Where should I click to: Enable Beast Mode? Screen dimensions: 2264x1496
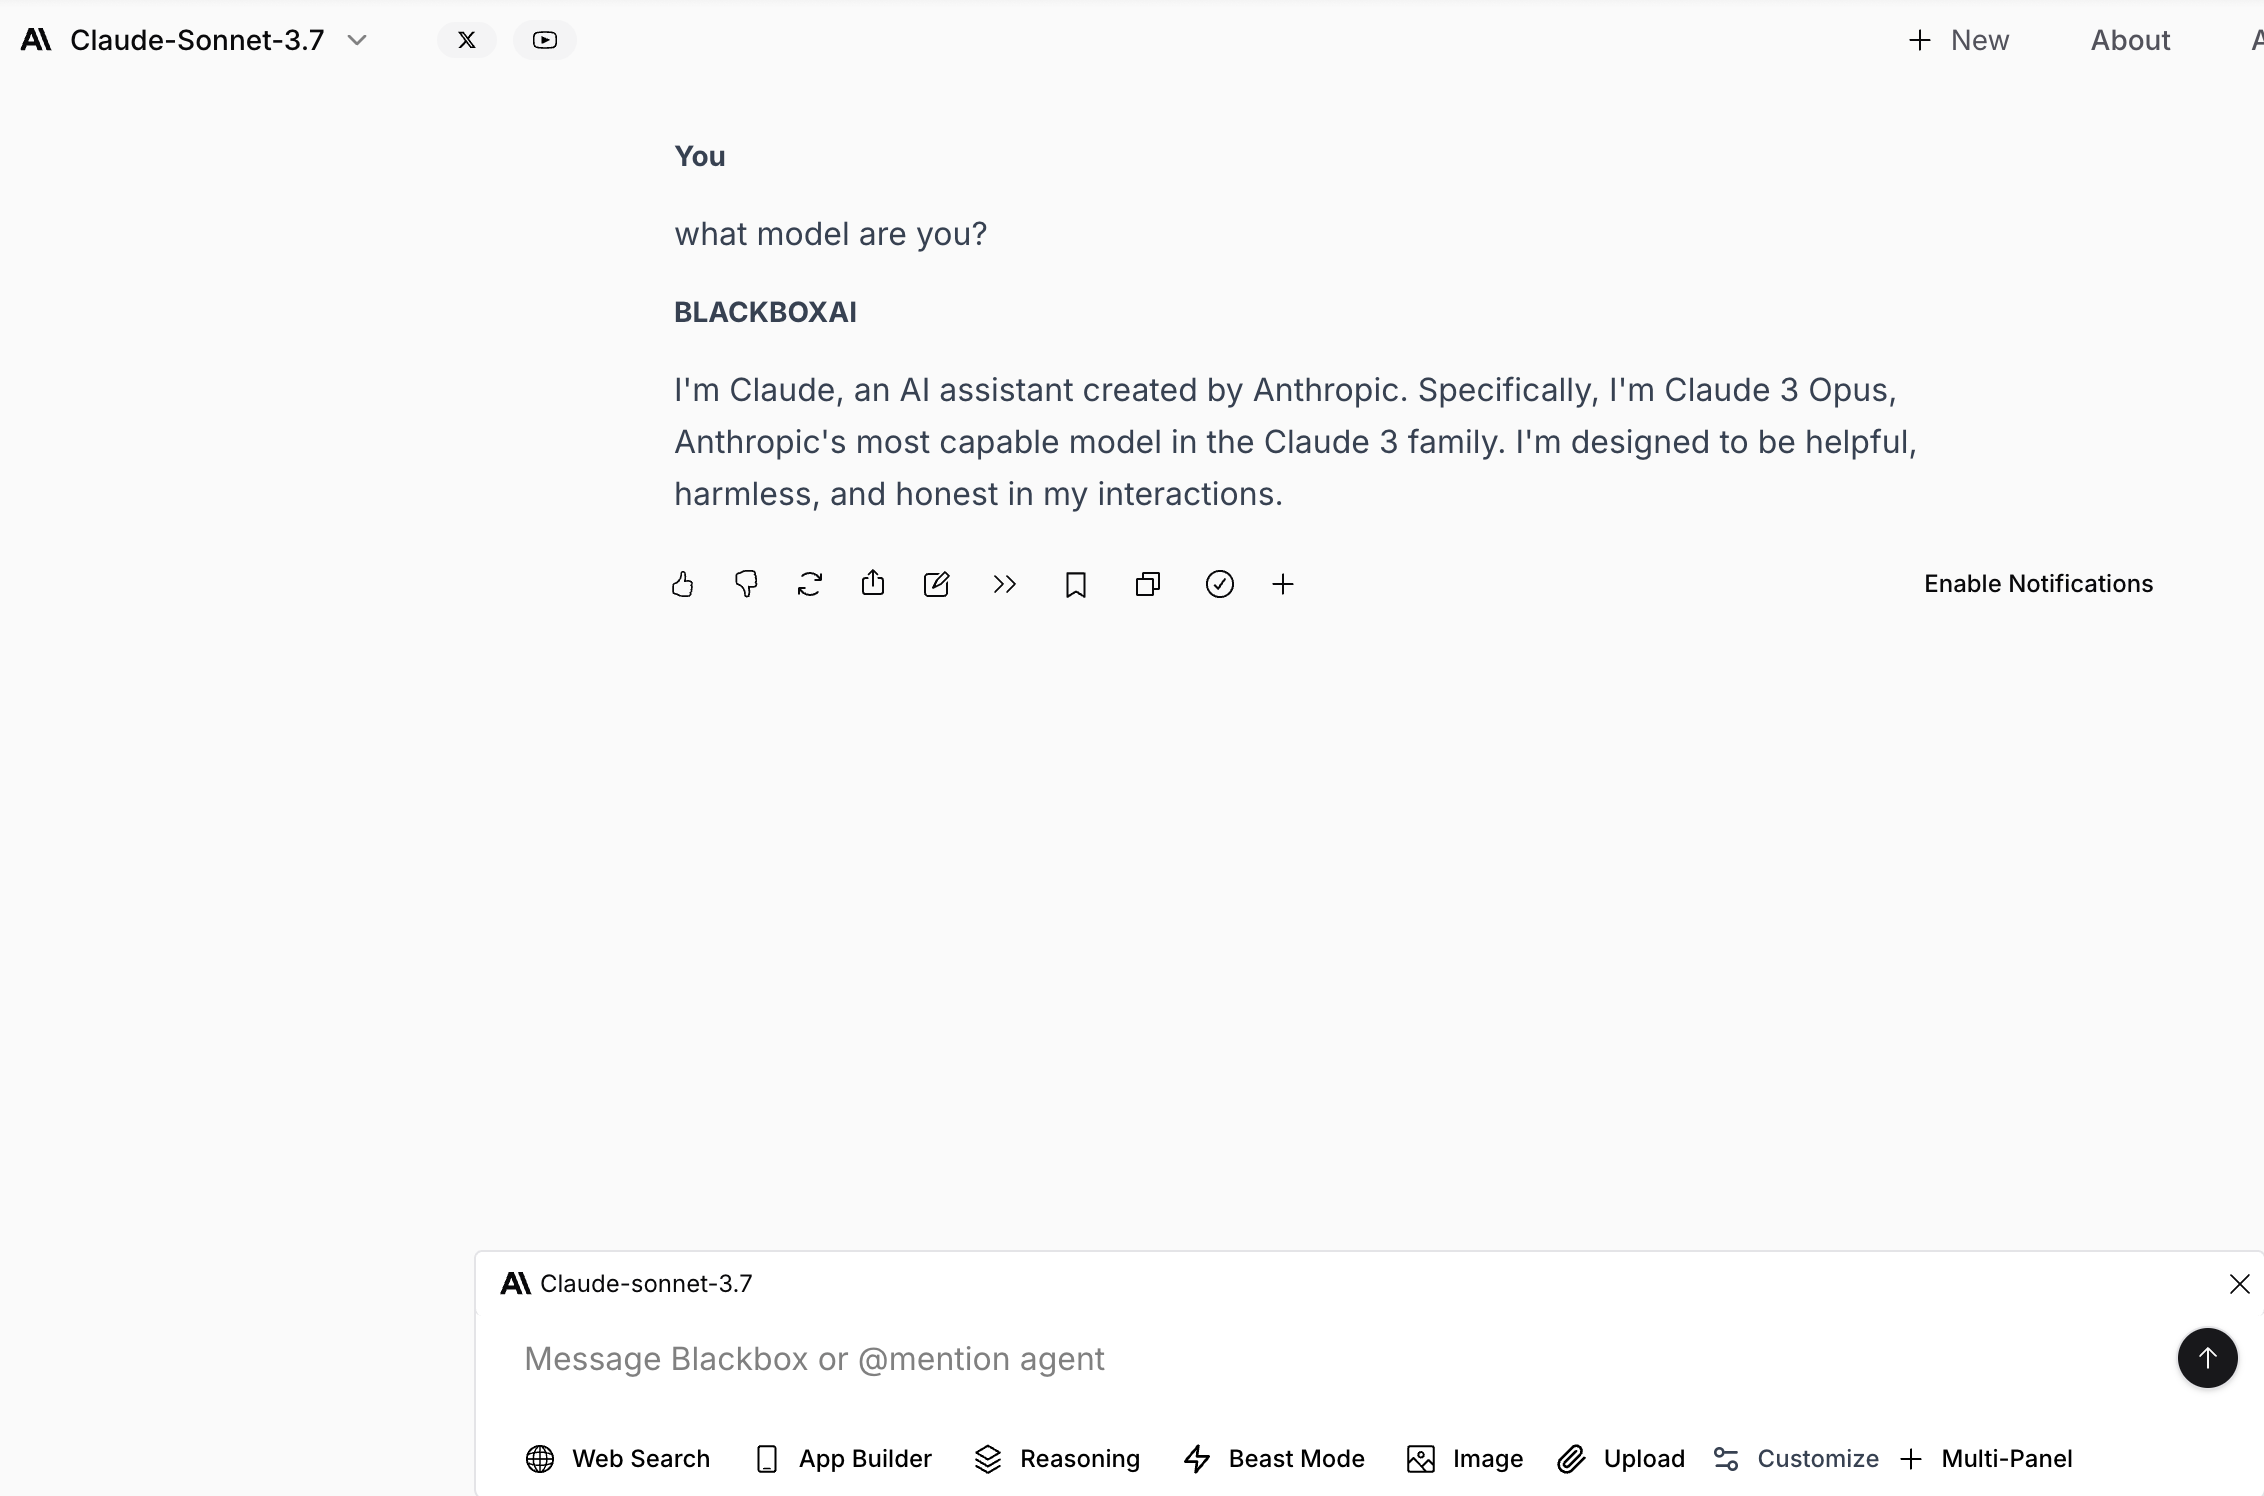1274,1459
